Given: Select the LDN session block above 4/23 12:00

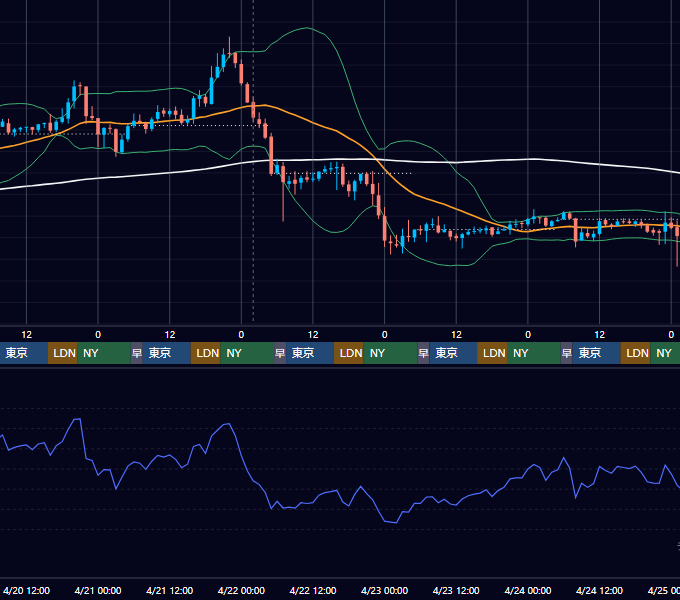Looking at the screenshot, I should pyautogui.click(x=492, y=353).
